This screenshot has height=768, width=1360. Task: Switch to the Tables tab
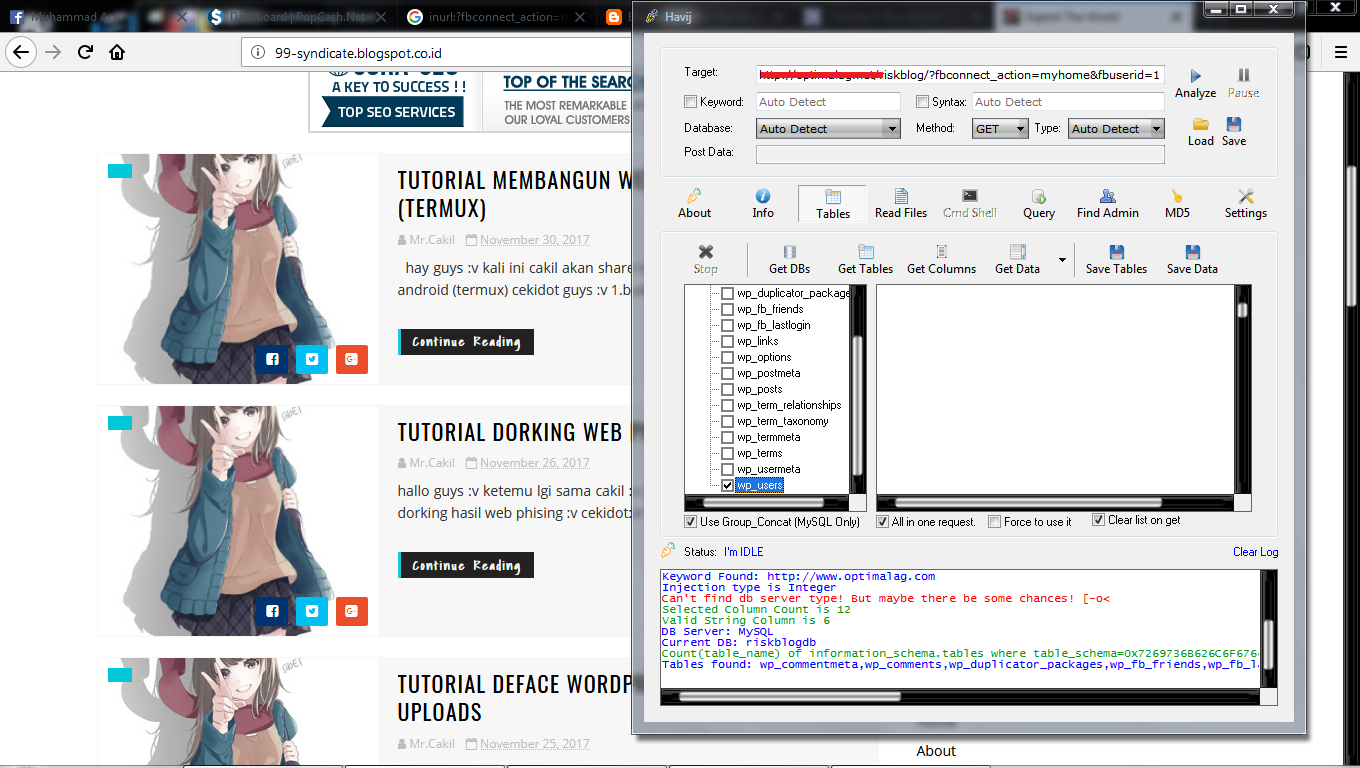(833, 203)
